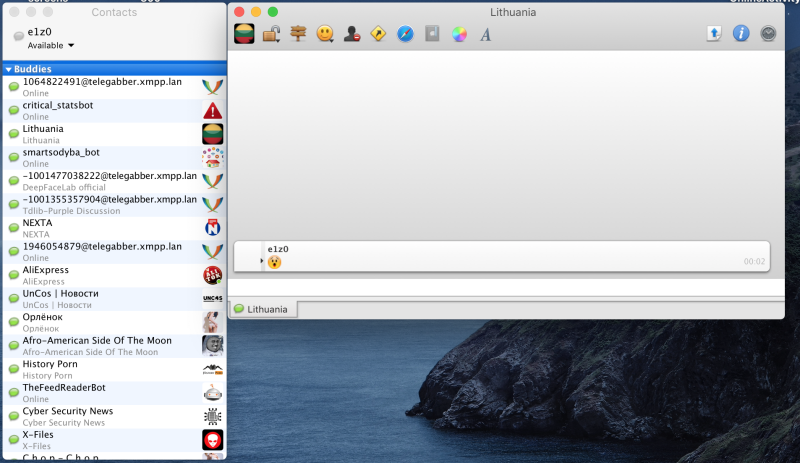Click the critical_statsbot warning triangle avatar

click(213, 111)
